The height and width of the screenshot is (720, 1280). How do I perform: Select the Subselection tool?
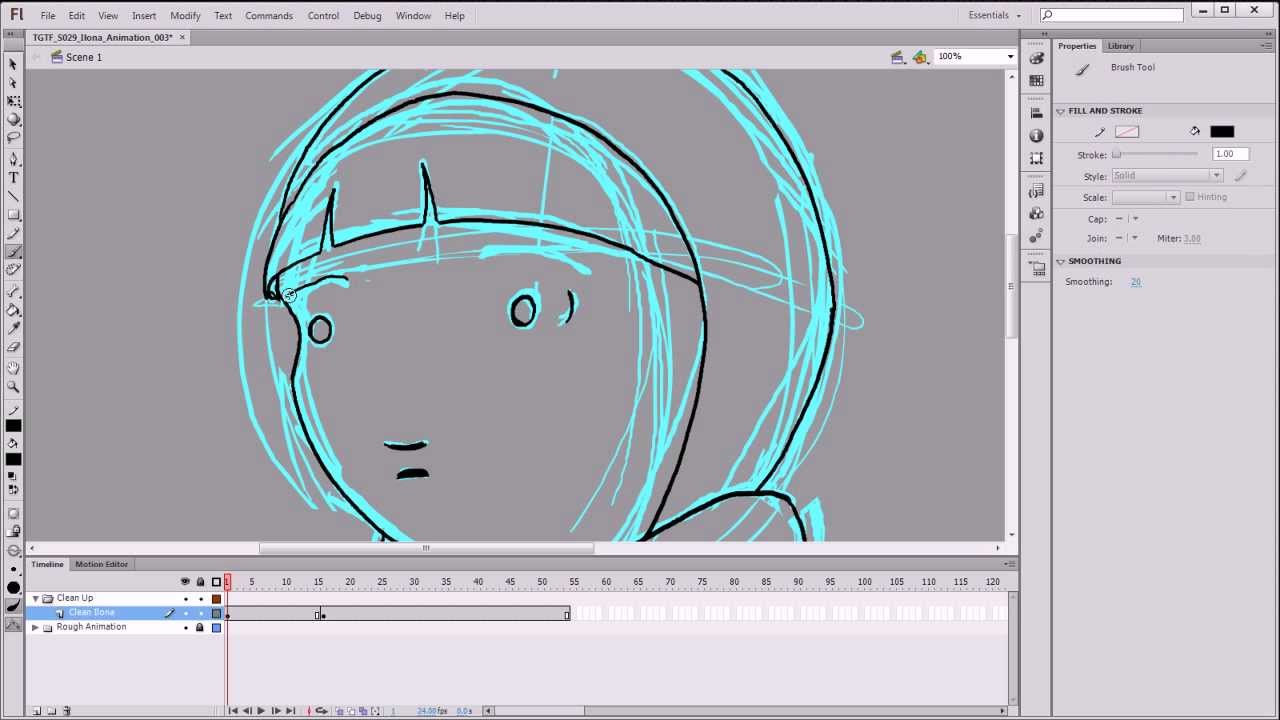click(x=13, y=83)
